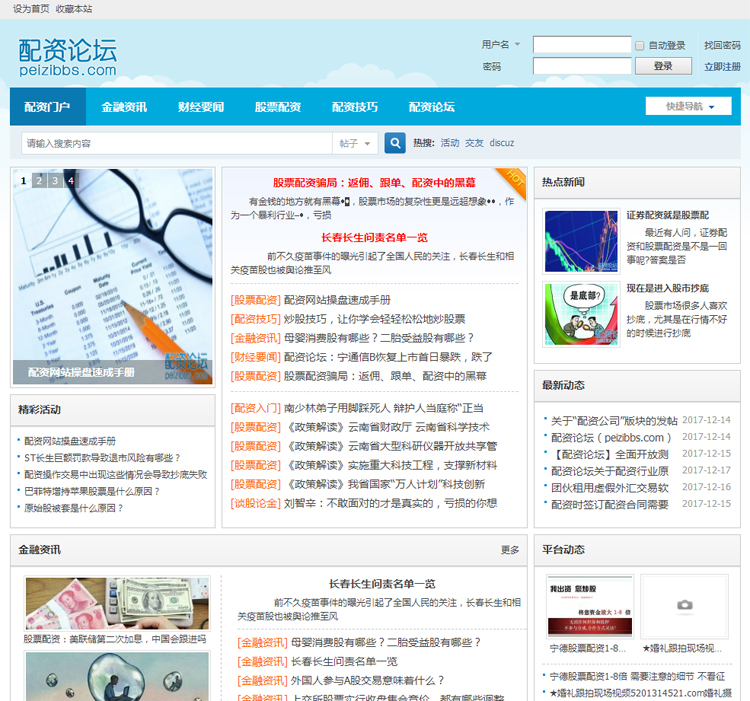Open 证券配资就是股票配 news title
This screenshot has width=750, height=701.
(x=668, y=215)
